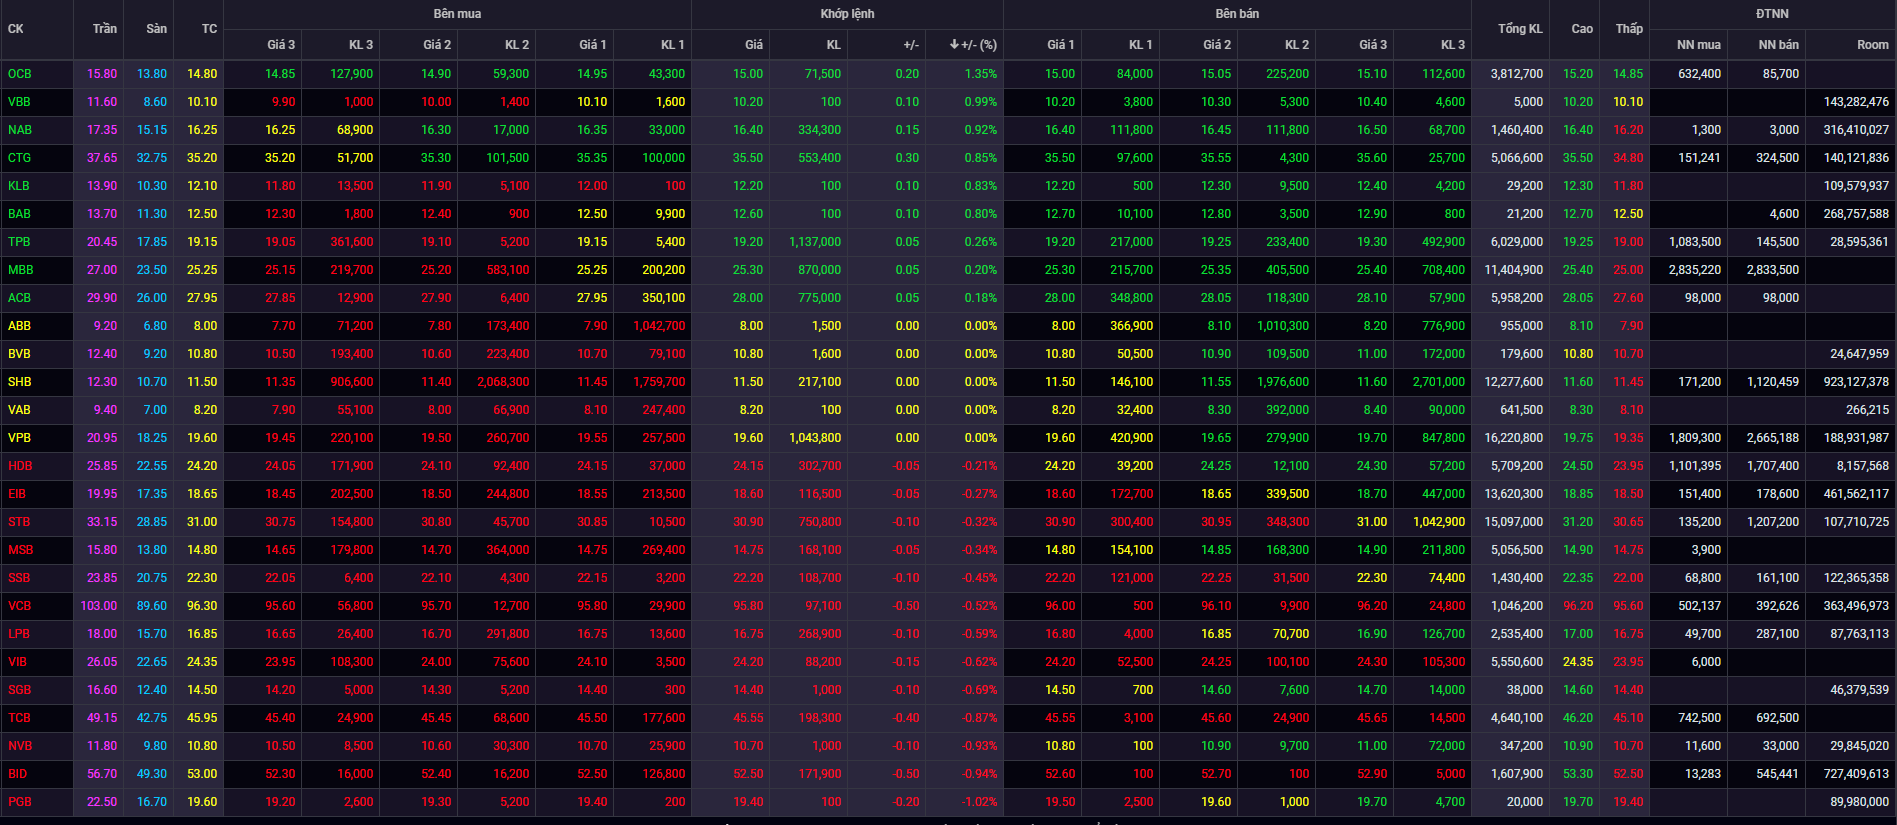
Task: Select the VIB ticker symbol
Action: click(17, 662)
